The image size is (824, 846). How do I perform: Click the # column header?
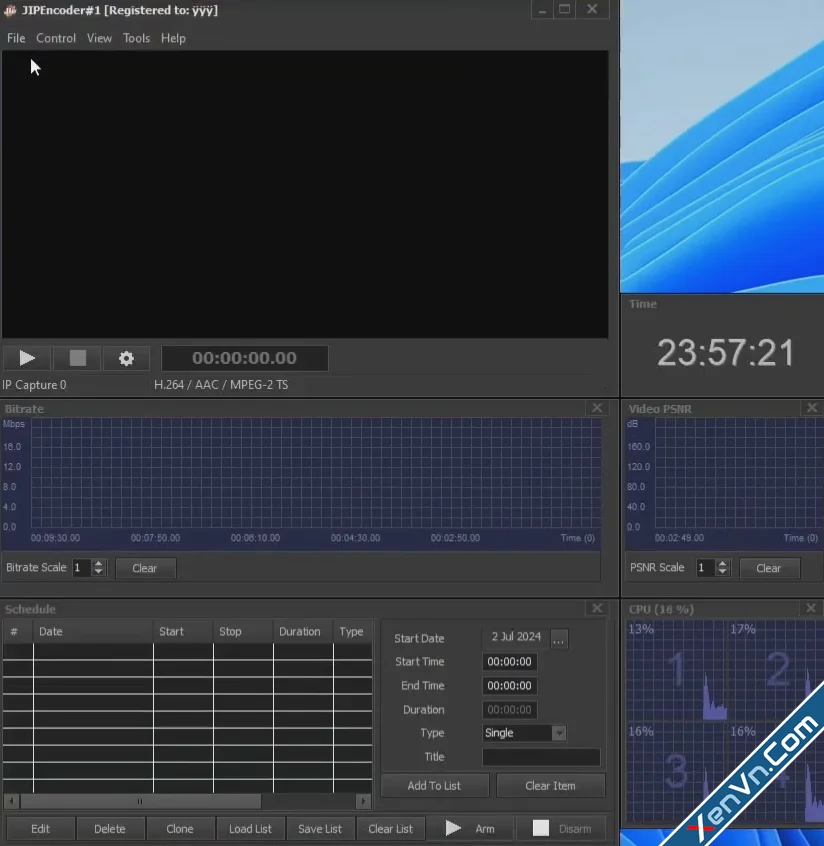click(x=18, y=631)
